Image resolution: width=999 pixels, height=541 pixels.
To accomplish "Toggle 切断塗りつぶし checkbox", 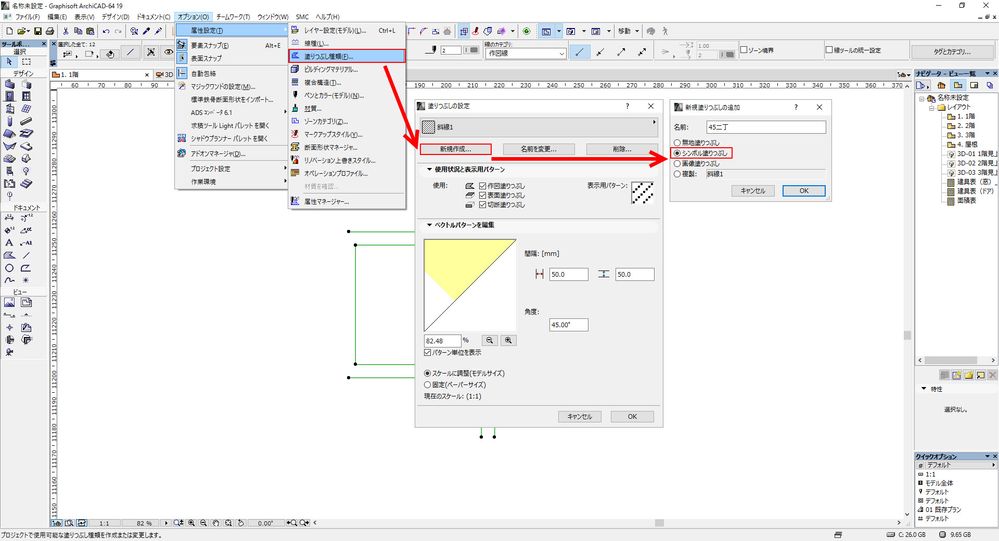I will pos(482,205).
